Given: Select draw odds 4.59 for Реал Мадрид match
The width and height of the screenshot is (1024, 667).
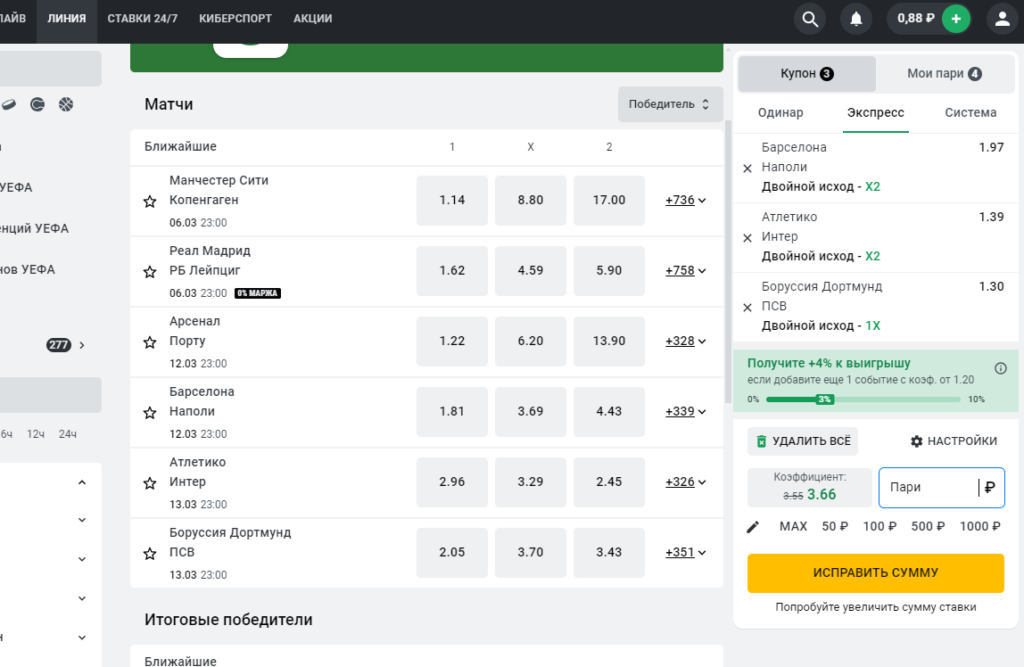Looking at the screenshot, I should (x=530, y=270).
